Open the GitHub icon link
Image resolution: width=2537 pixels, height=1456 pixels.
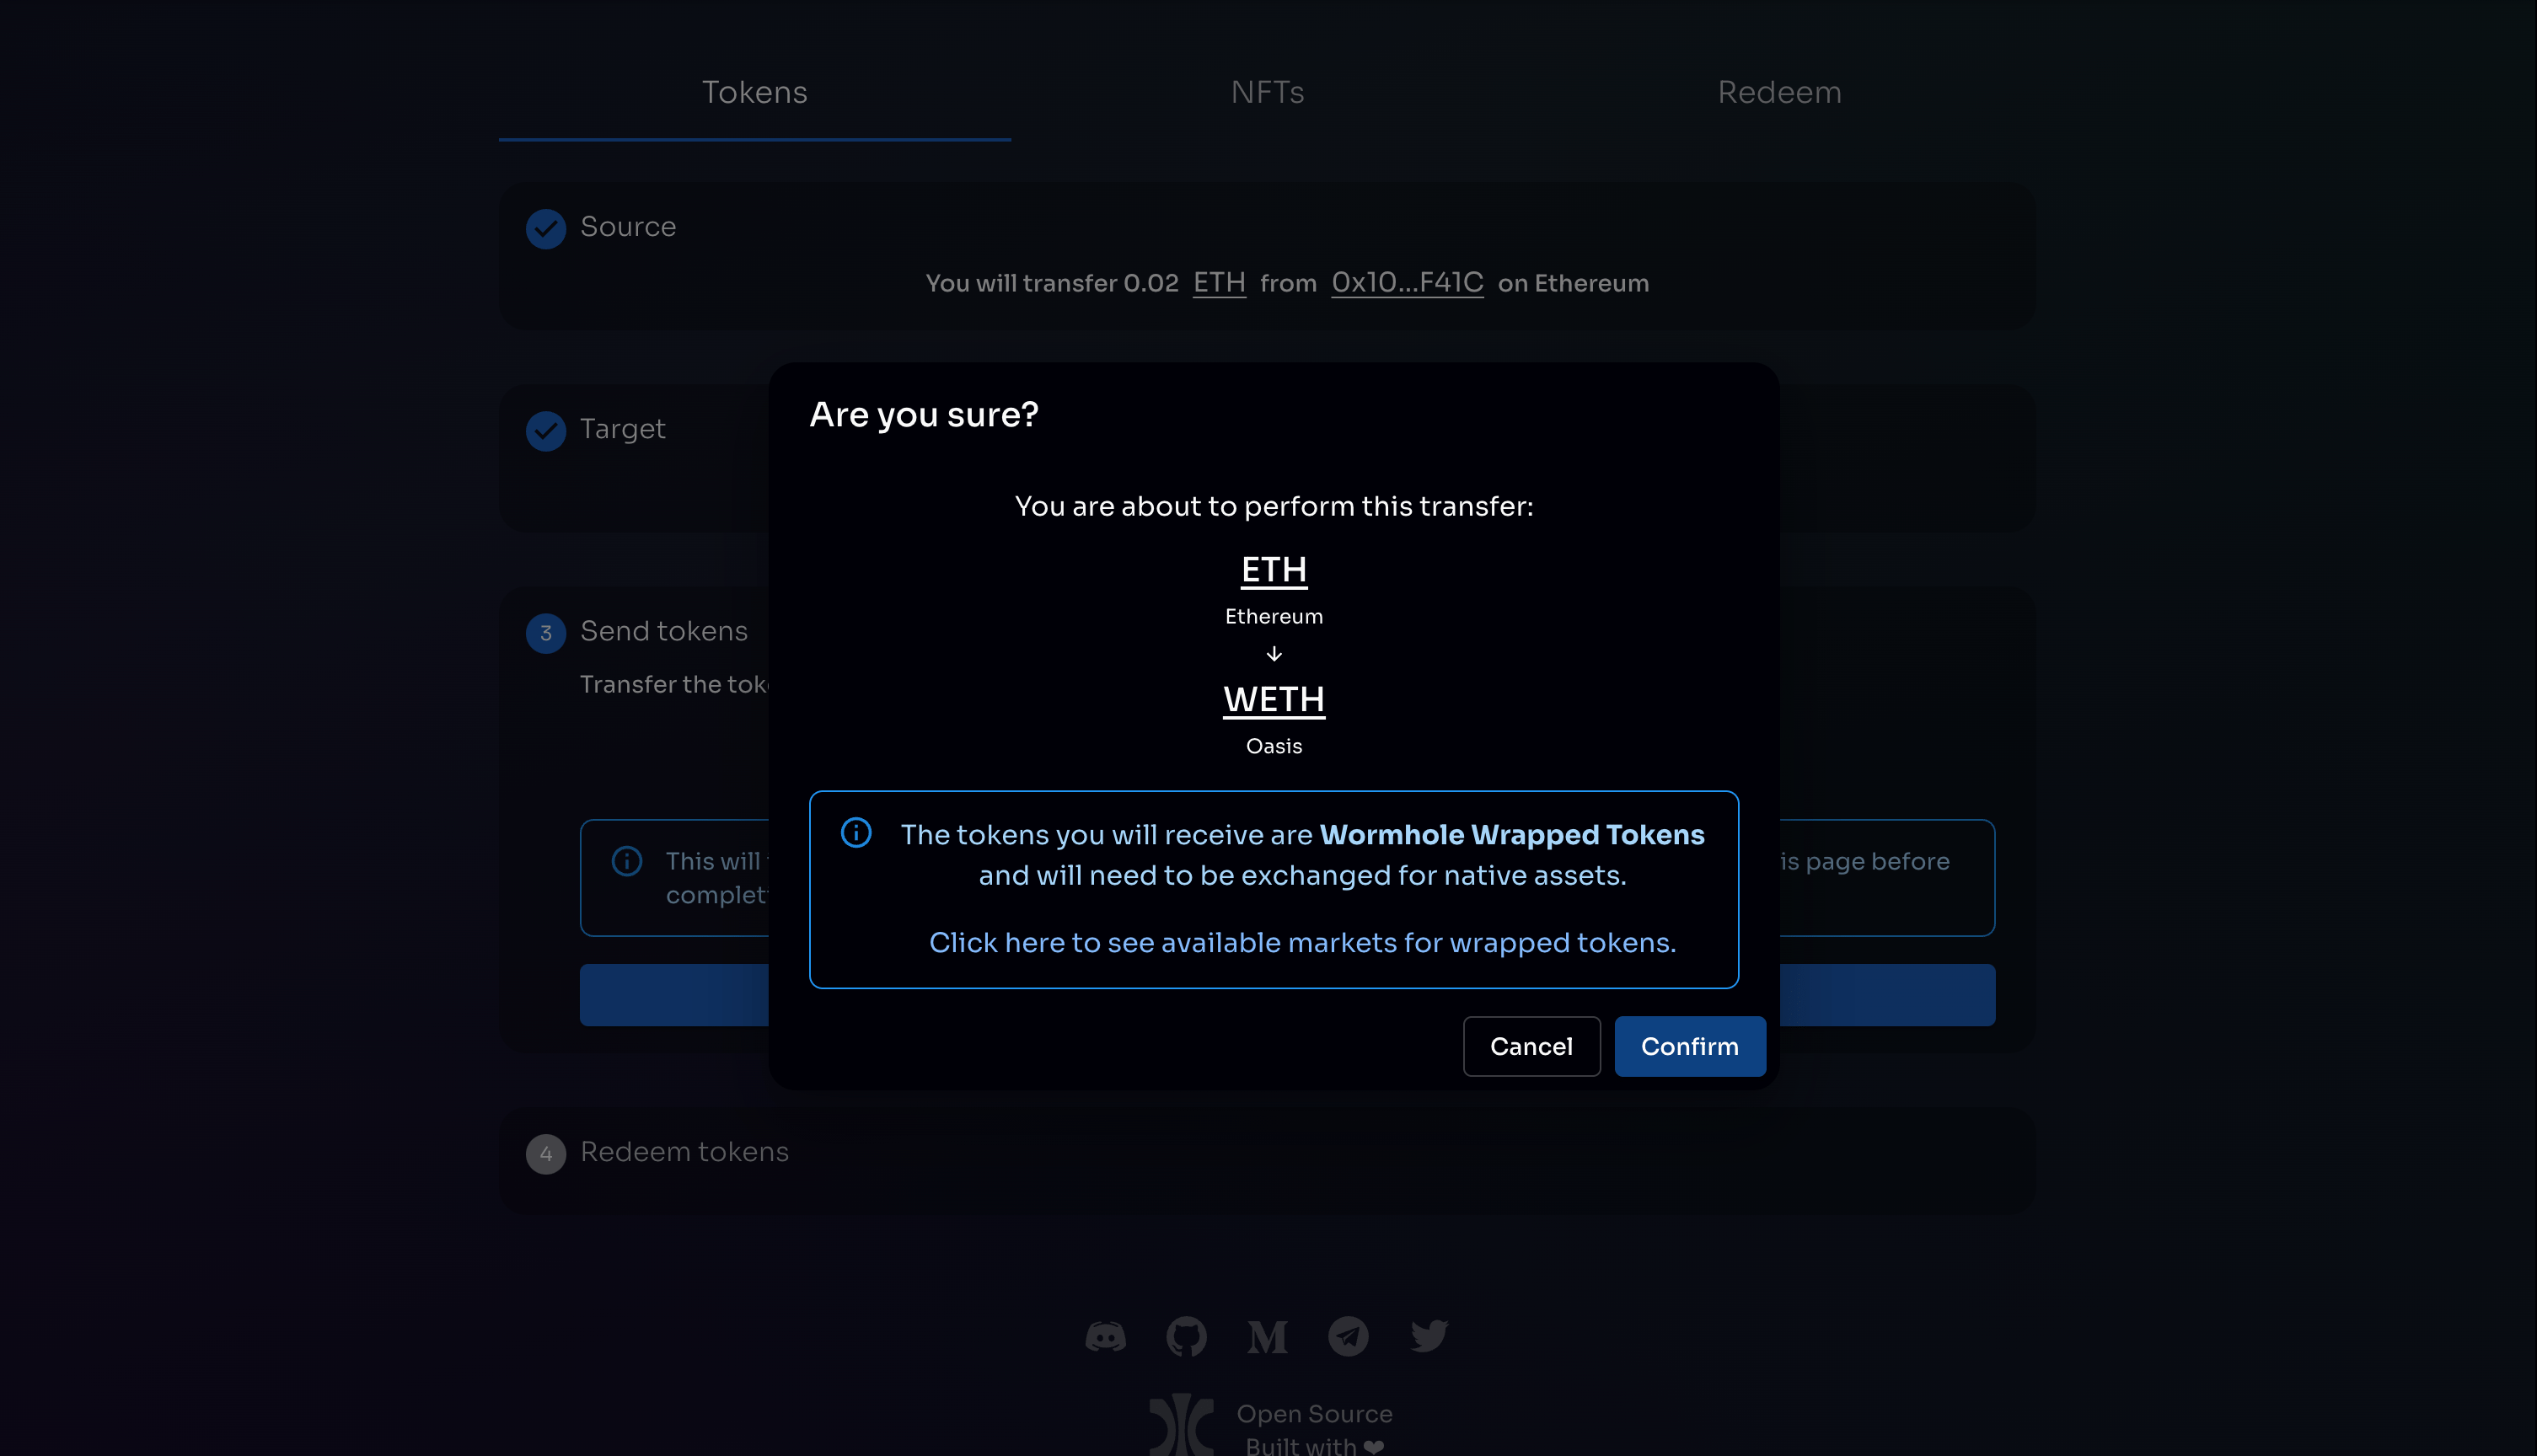coord(1186,1336)
